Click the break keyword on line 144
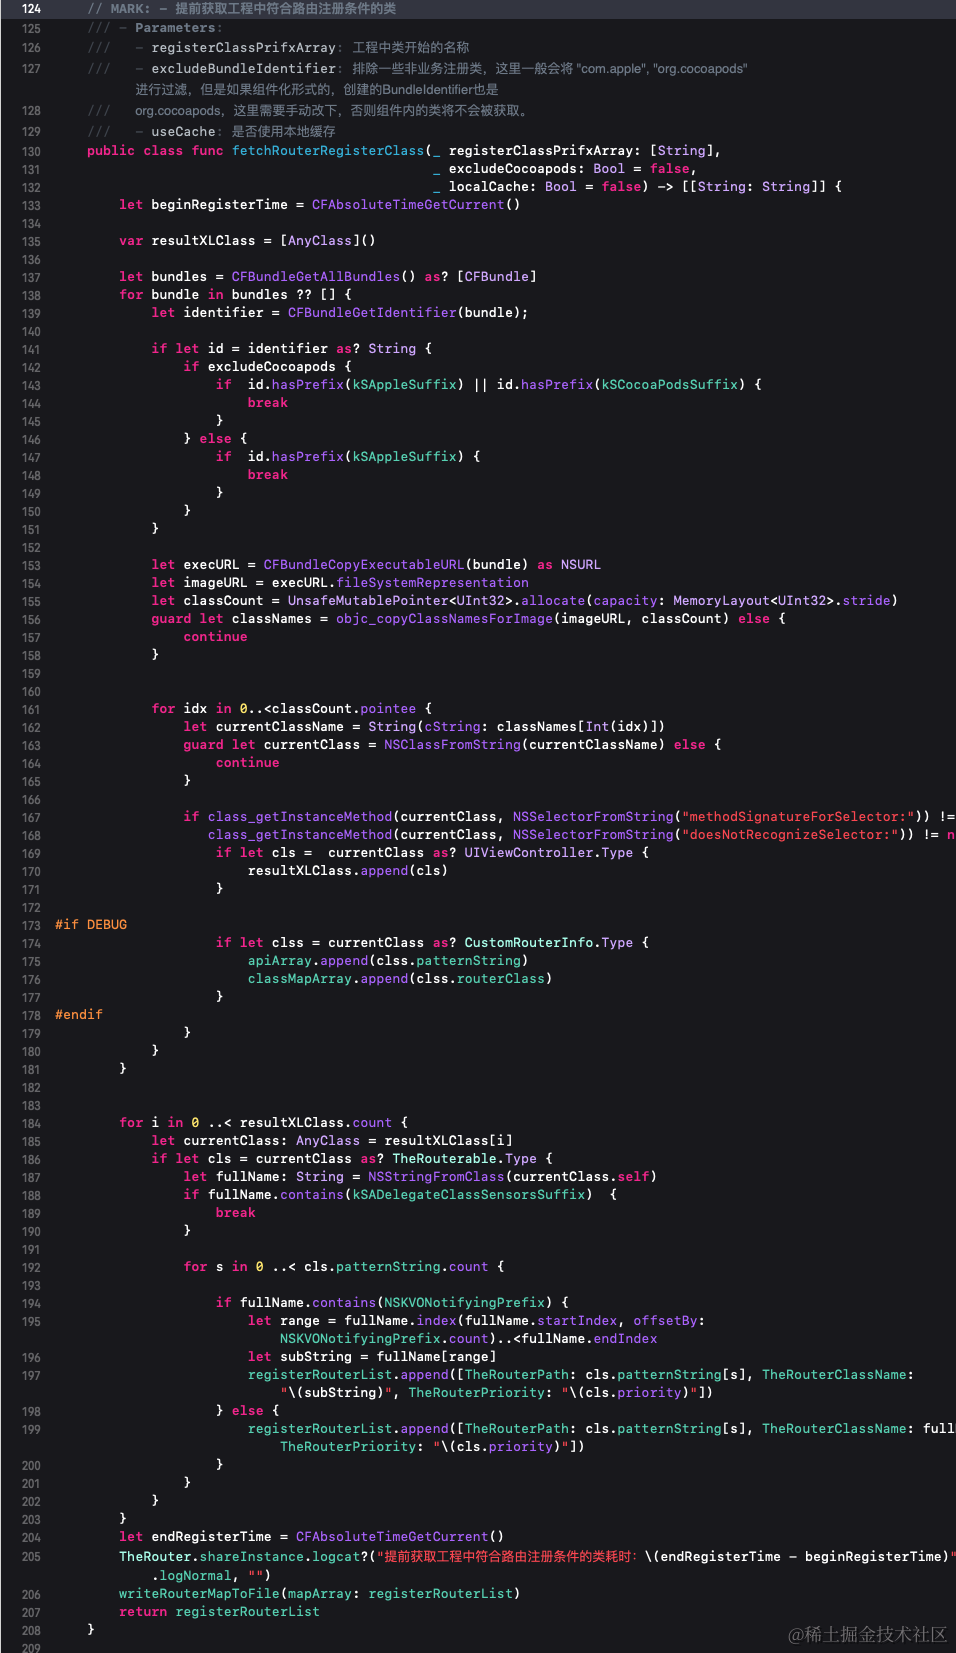This screenshot has height=1653, width=956. coord(268,403)
